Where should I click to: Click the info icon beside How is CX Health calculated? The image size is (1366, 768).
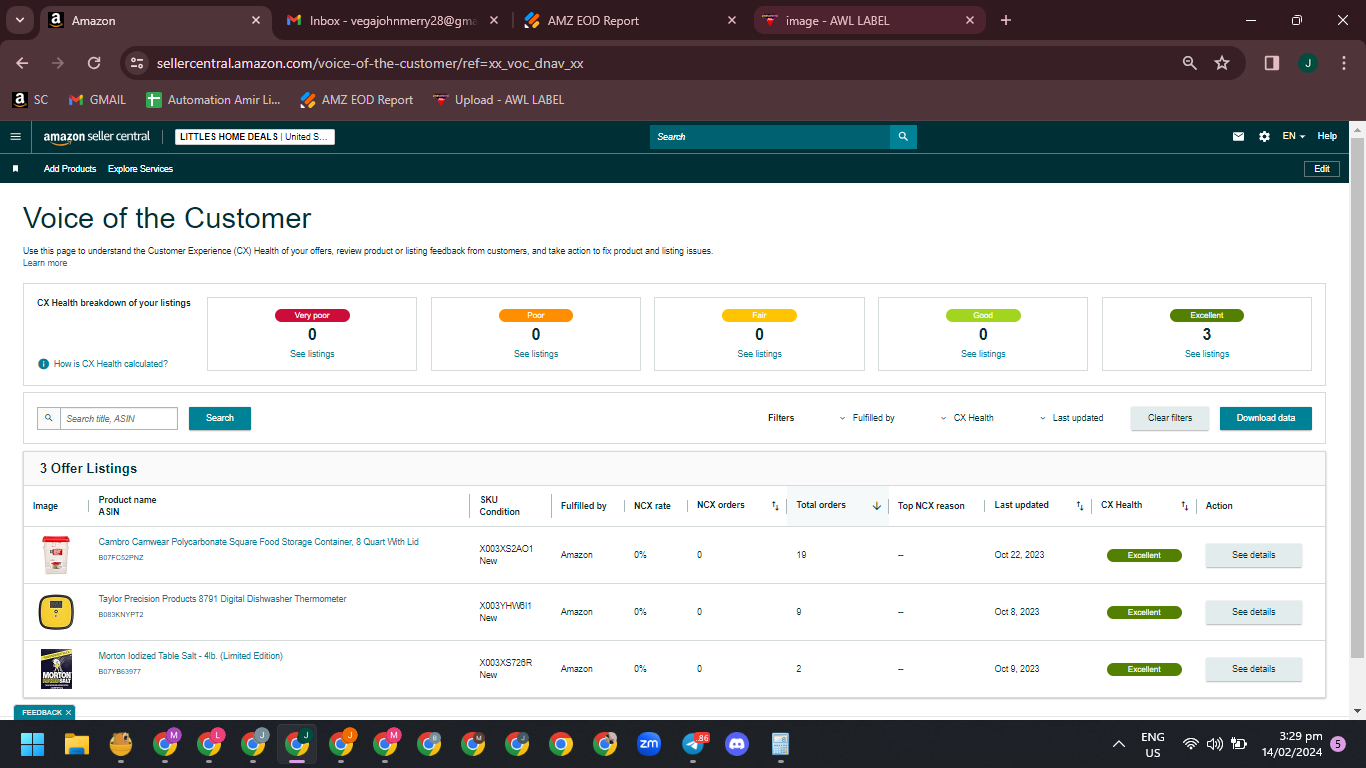[43, 364]
